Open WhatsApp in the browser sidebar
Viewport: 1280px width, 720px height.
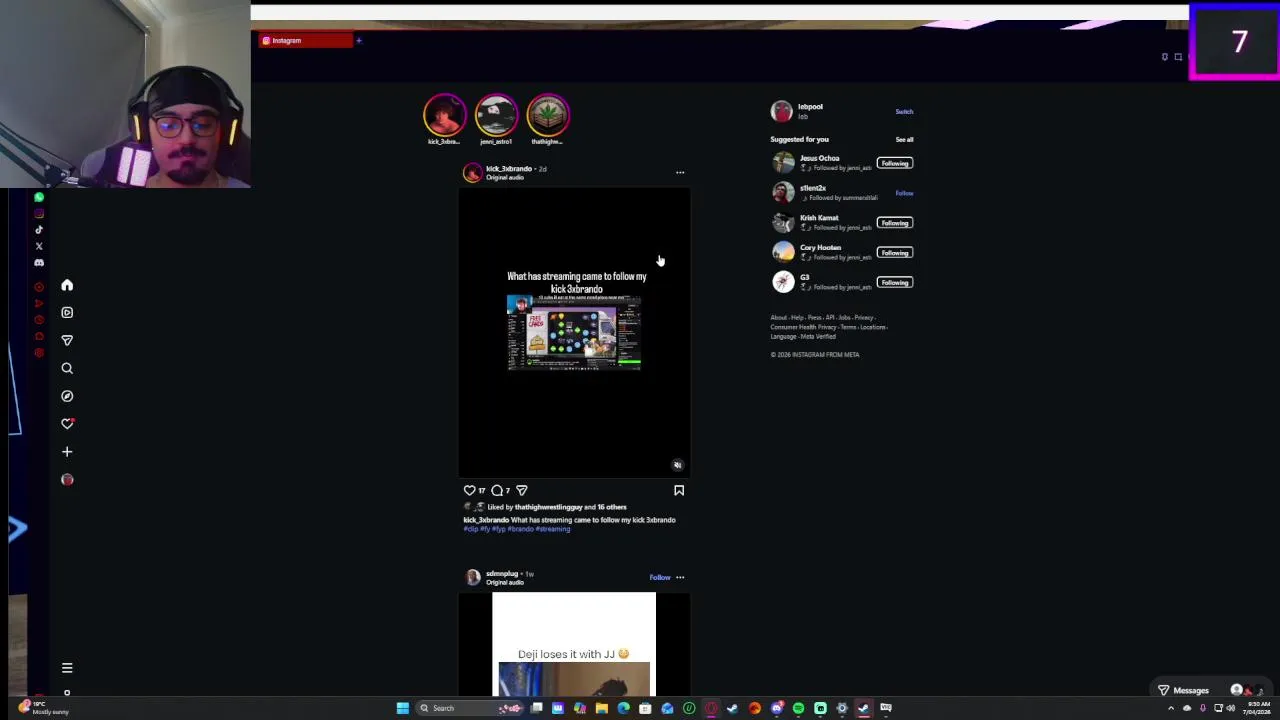pyautogui.click(x=39, y=197)
